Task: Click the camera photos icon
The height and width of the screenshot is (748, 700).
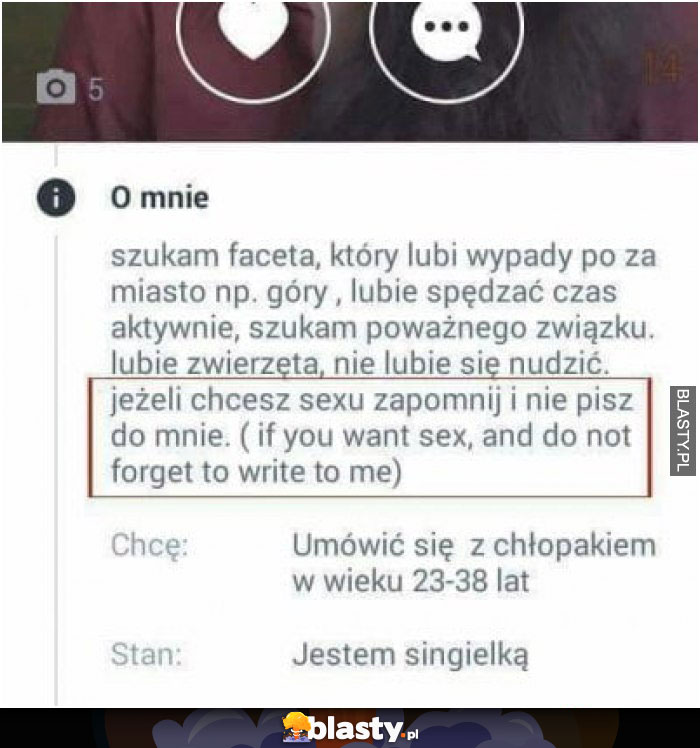Action: click(56, 87)
